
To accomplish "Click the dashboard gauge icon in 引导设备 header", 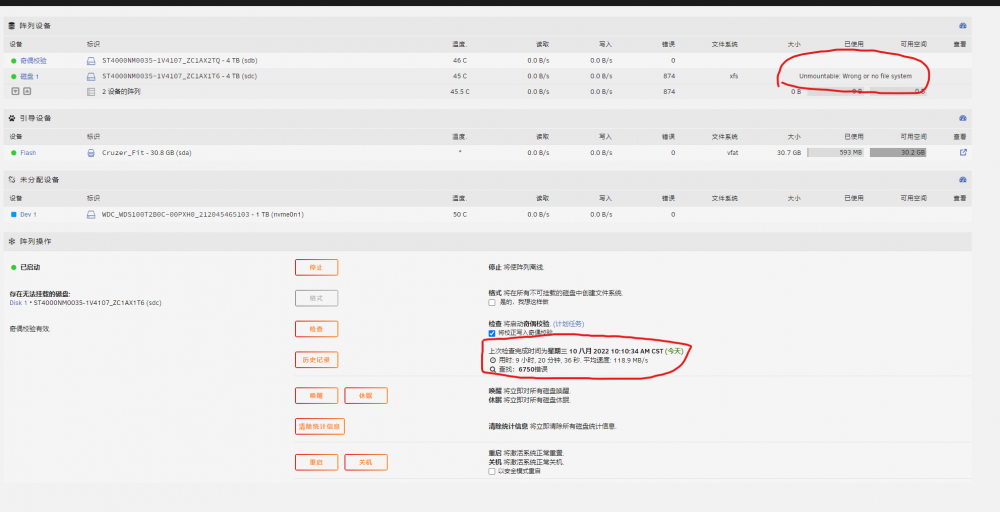I will pyautogui.click(x=962, y=118).
